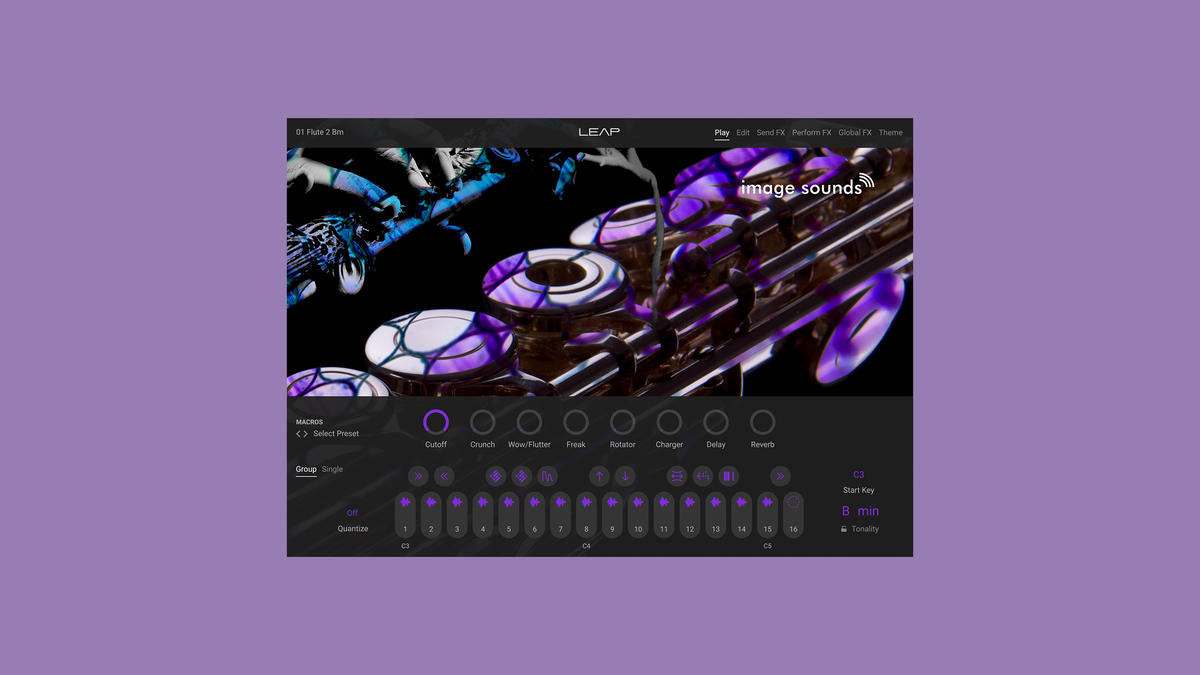Image resolution: width=1200 pixels, height=675 pixels.
Task: Trigger sample pad 11
Action: pyautogui.click(x=664, y=515)
